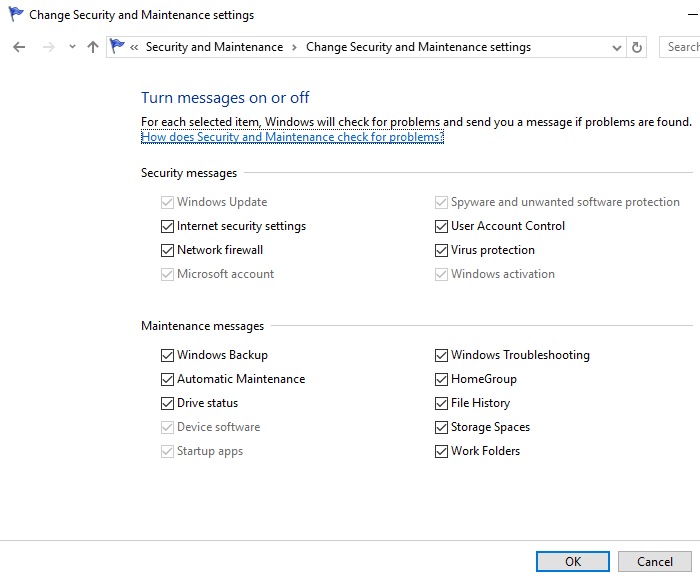
Task: Go to the Security and Maintenance breadcrumb
Action: pyautogui.click(x=214, y=47)
